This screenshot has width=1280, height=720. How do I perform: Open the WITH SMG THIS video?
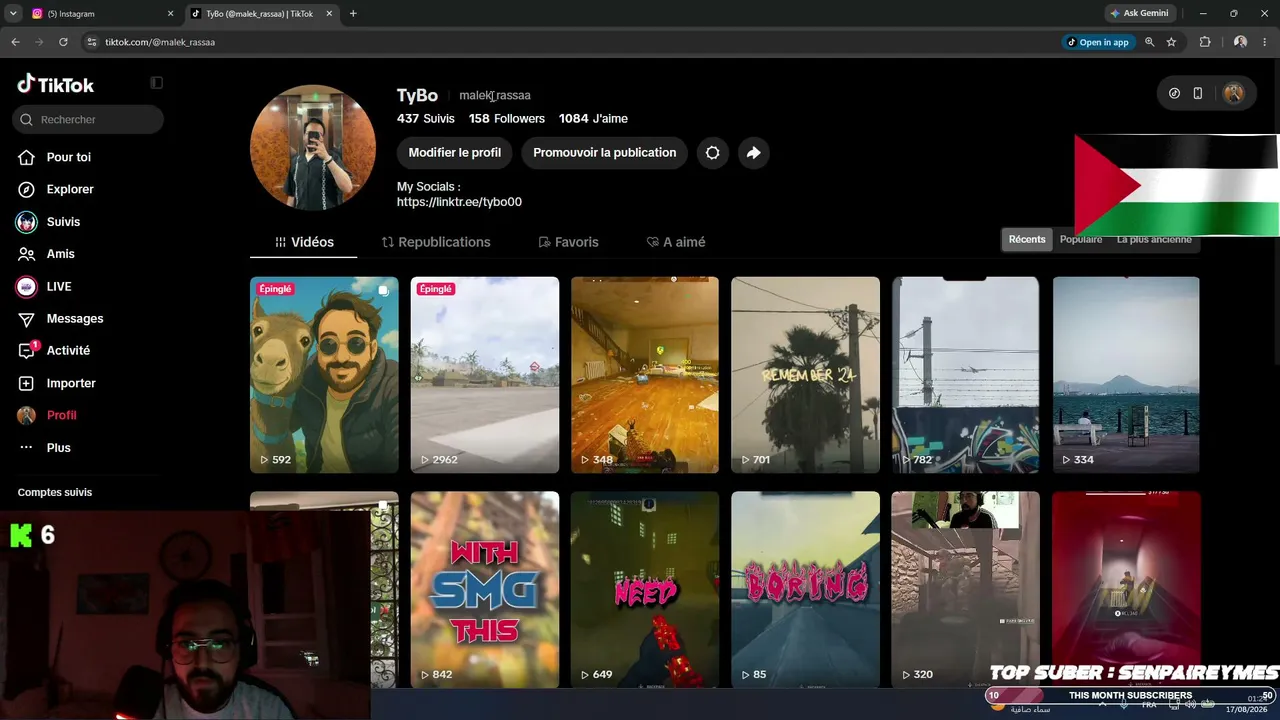(x=485, y=589)
